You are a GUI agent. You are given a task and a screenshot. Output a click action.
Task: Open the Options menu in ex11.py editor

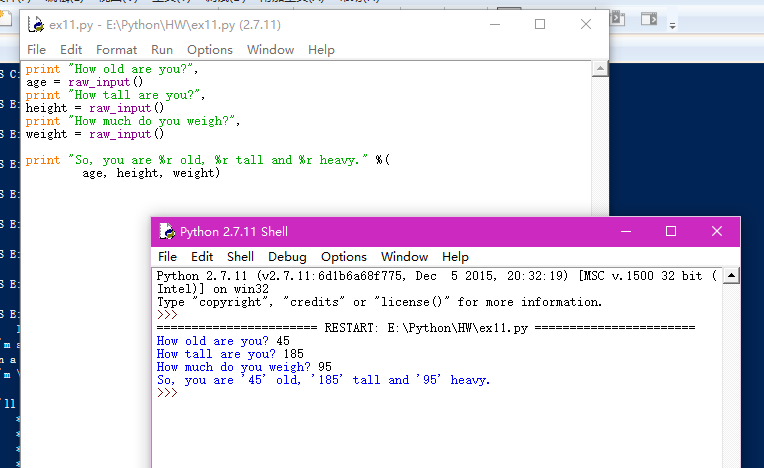[210, 49]
